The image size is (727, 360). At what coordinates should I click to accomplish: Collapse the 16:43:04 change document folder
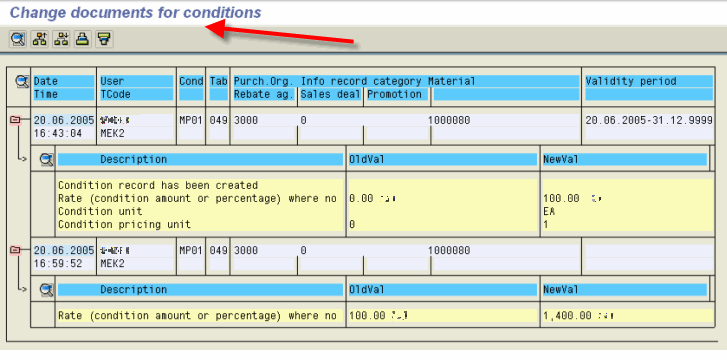15,120
